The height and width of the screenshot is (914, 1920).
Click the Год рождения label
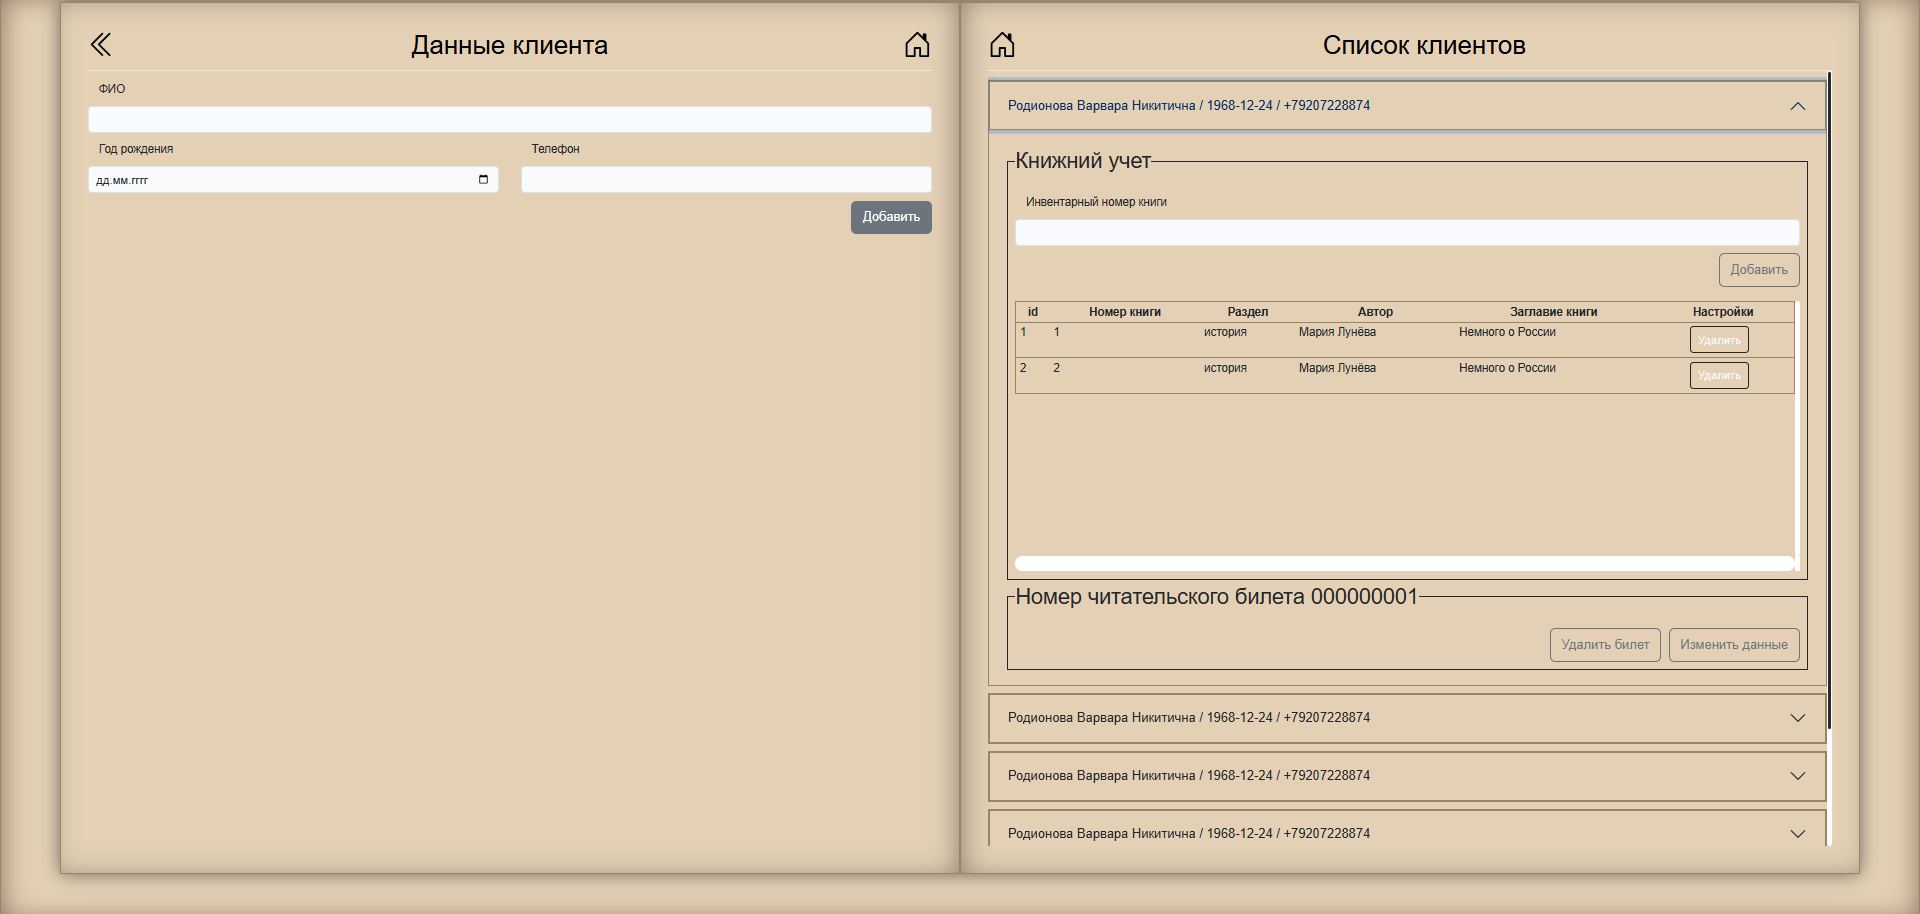tap(136, 149)
